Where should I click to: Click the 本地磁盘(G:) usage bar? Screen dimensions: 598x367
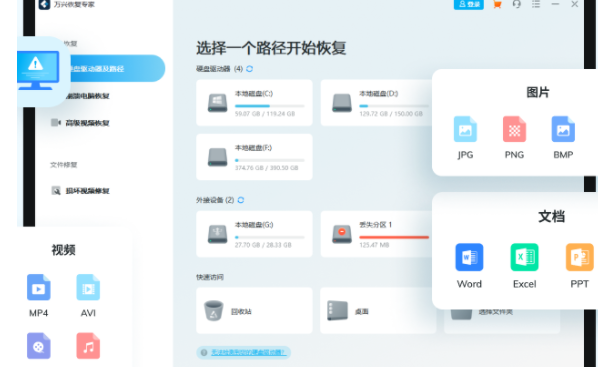[x=270, y=237]
